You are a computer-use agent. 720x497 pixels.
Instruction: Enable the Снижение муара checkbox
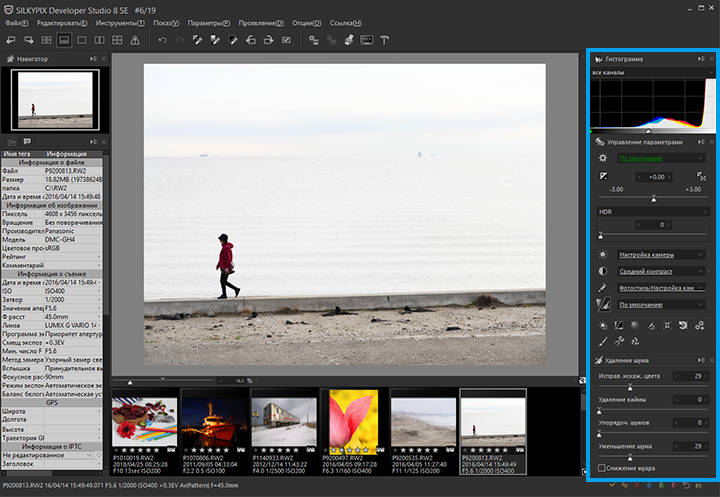602,468
